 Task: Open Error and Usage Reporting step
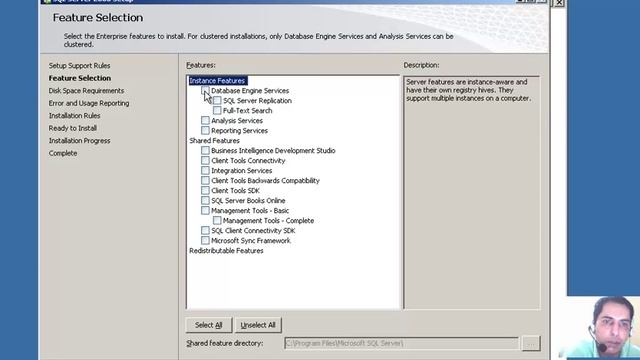click(x=89, y=103)
